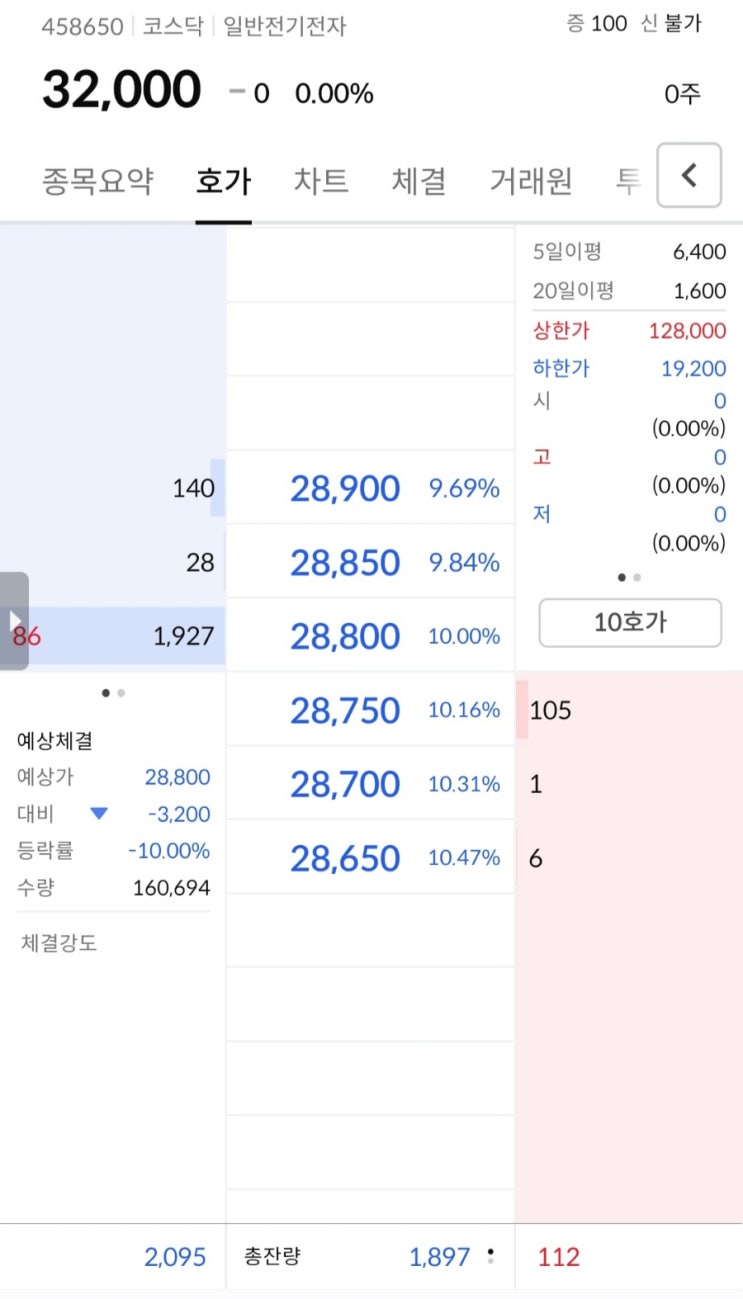Screen dimensions: 743x1299
Task: Tap the 105 bid quantity cell
Action: pyautogui.click(x=629, y=710)
